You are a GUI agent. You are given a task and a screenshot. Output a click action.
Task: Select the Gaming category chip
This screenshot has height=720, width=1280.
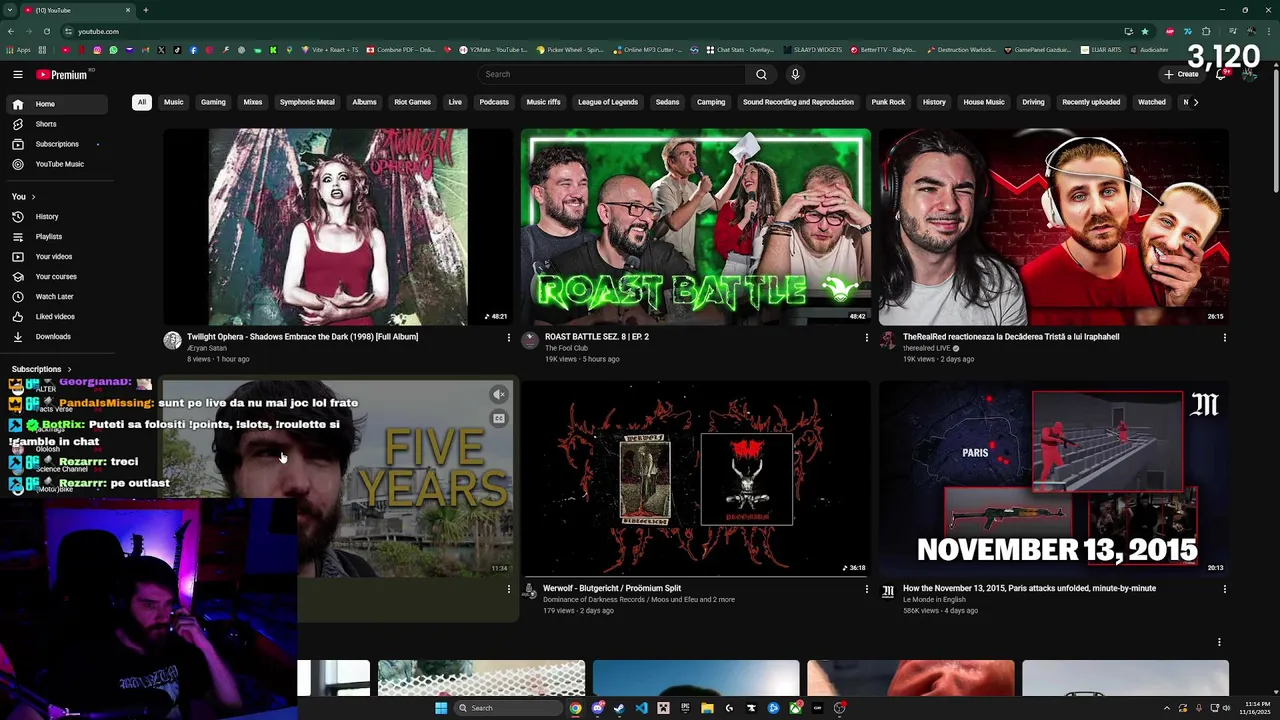click(213, 102)
